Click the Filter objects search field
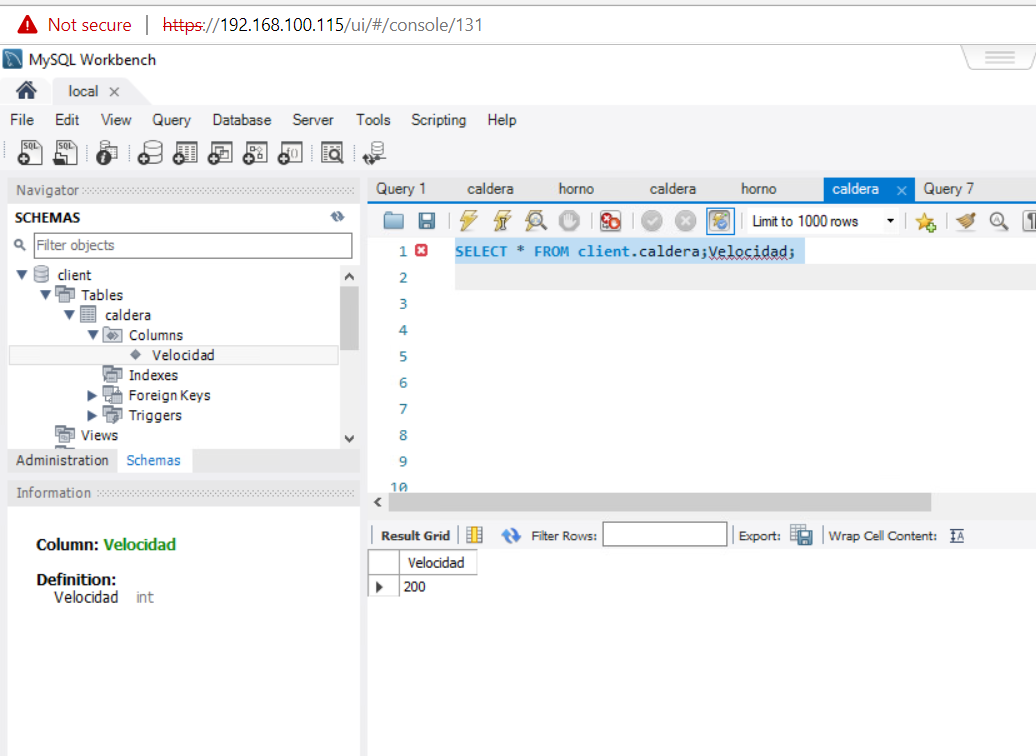Viewport: 1036px width, 756px height. pos(193,245)
